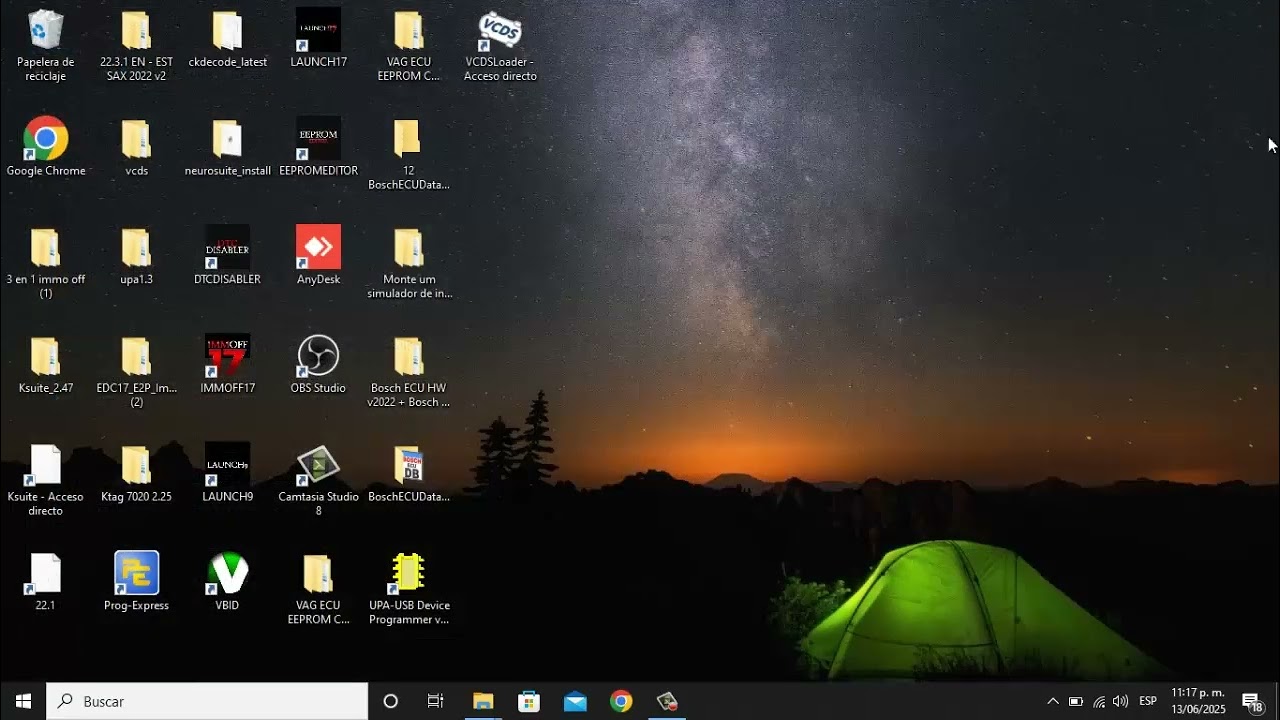
Task: Switch the ESP input language
Action: tap(1148, 701)
